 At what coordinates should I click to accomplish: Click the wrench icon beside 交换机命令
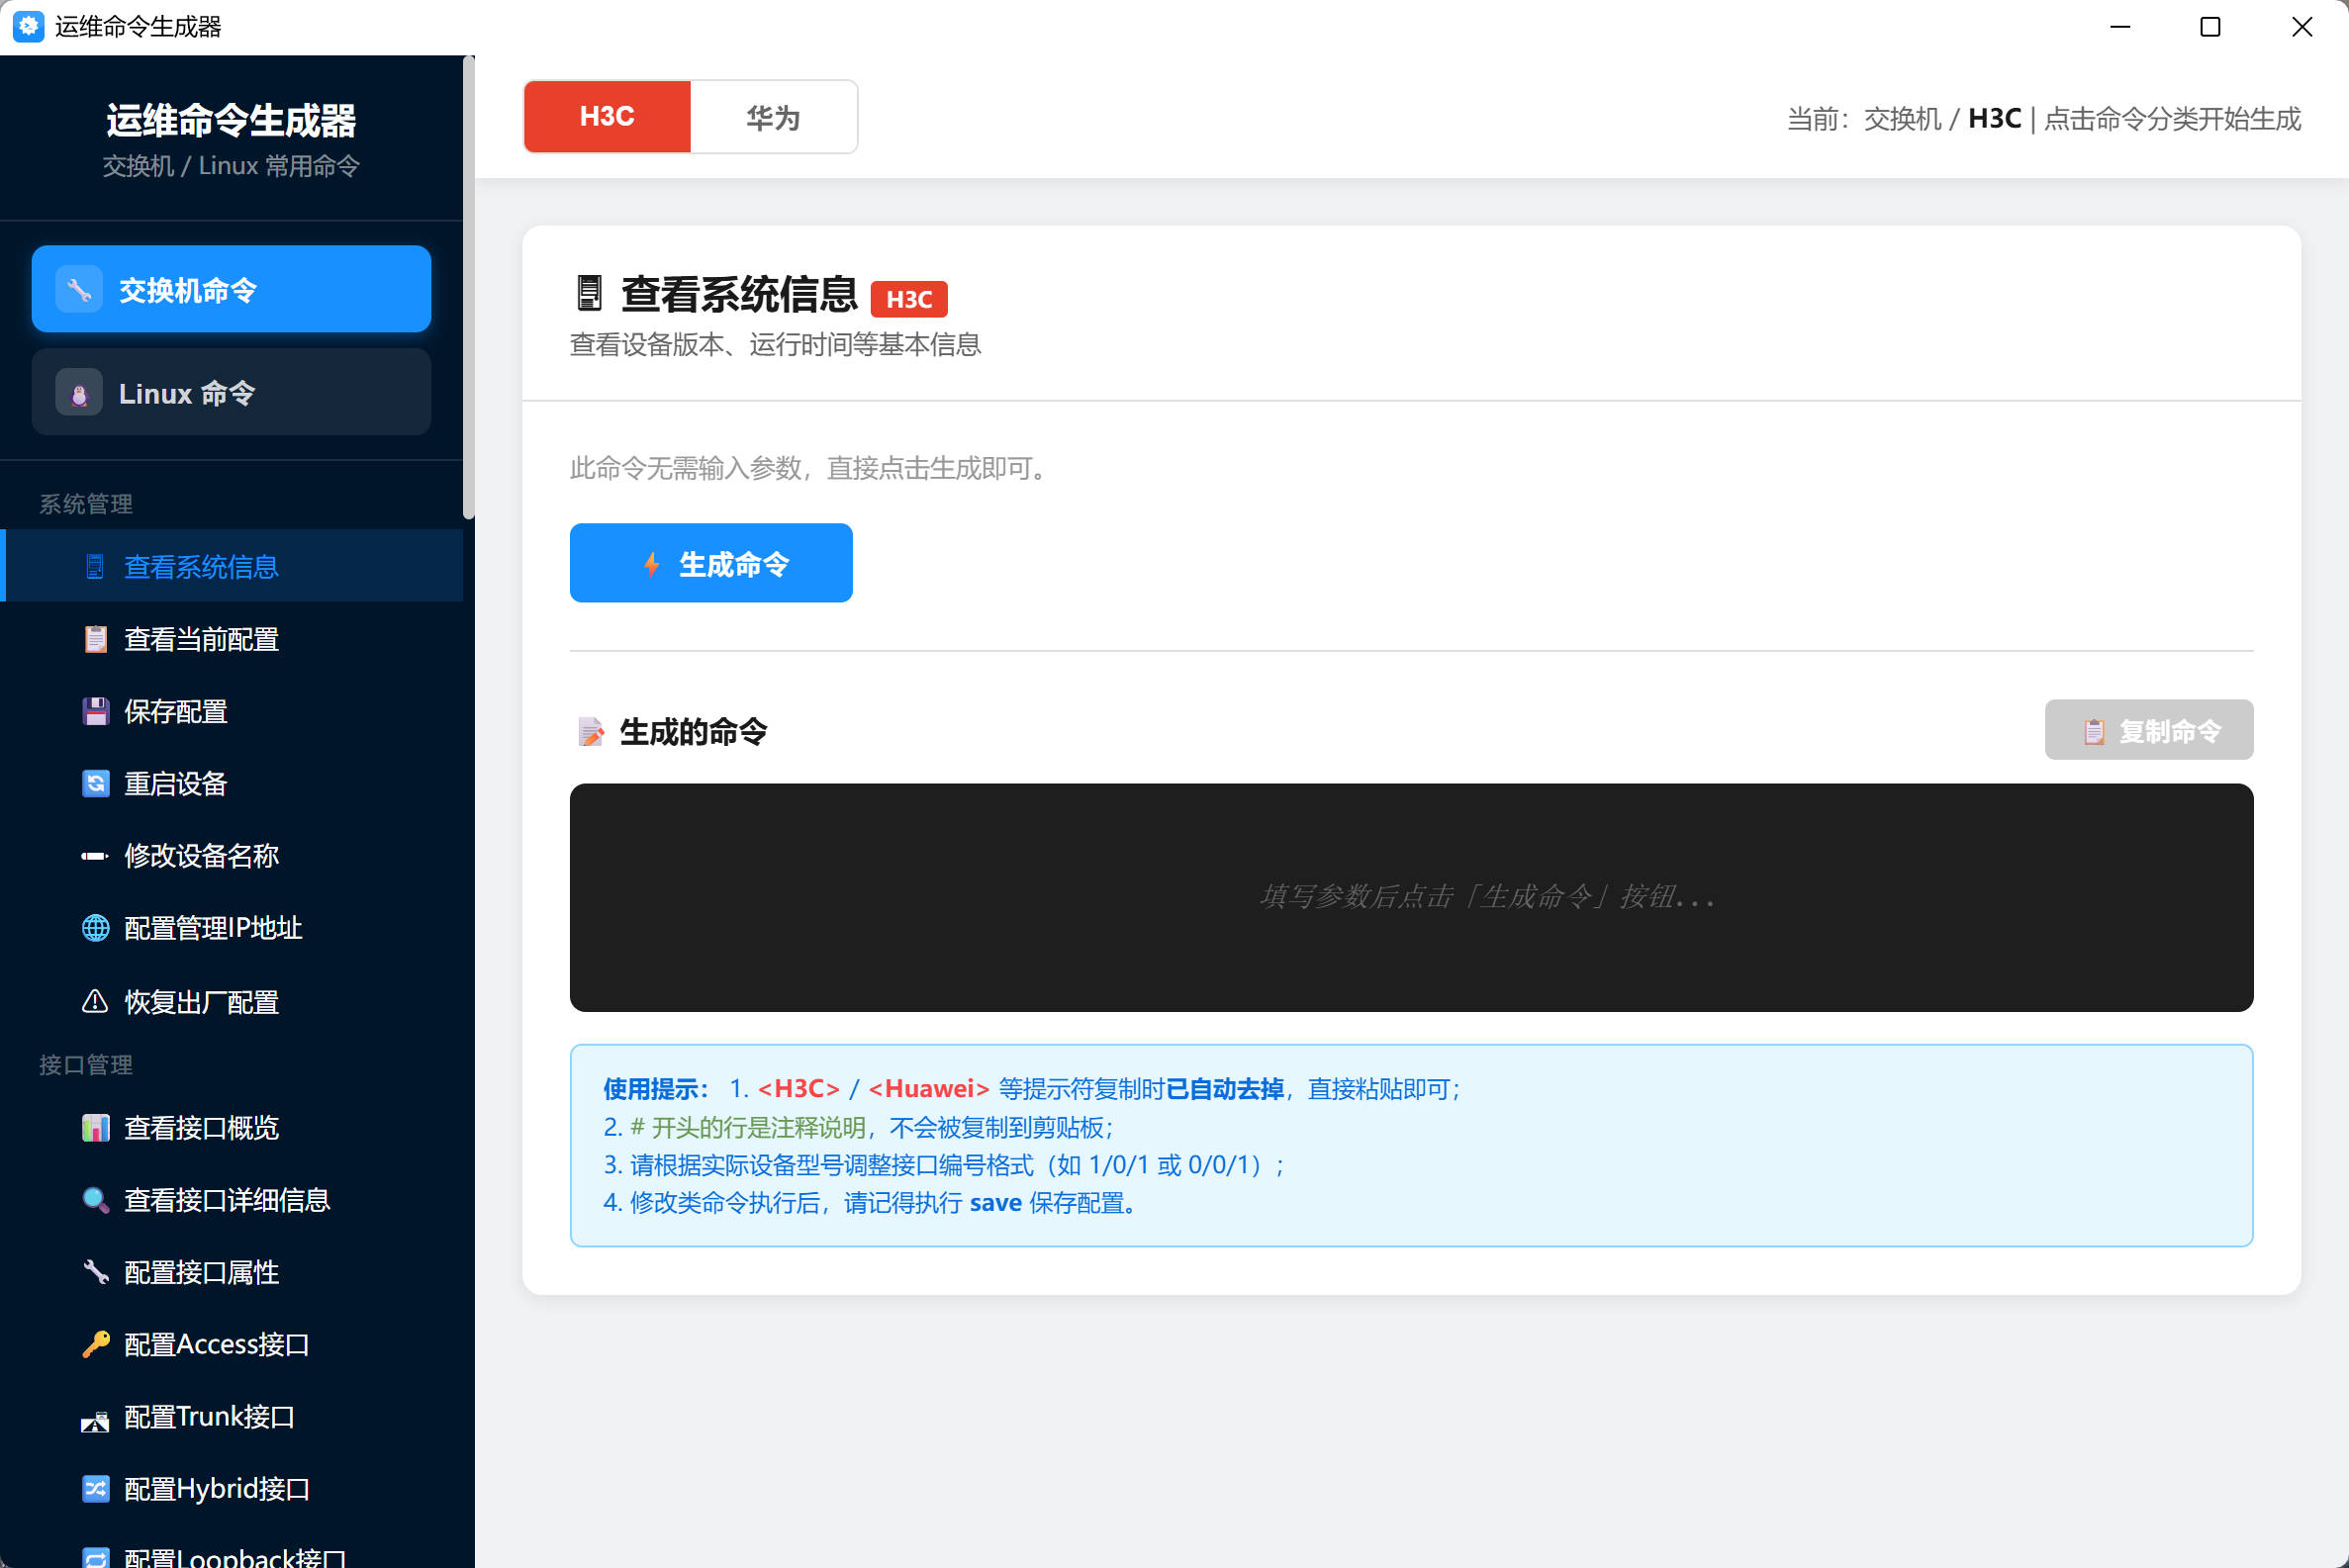pyautogui.click(x=79, y=290)
